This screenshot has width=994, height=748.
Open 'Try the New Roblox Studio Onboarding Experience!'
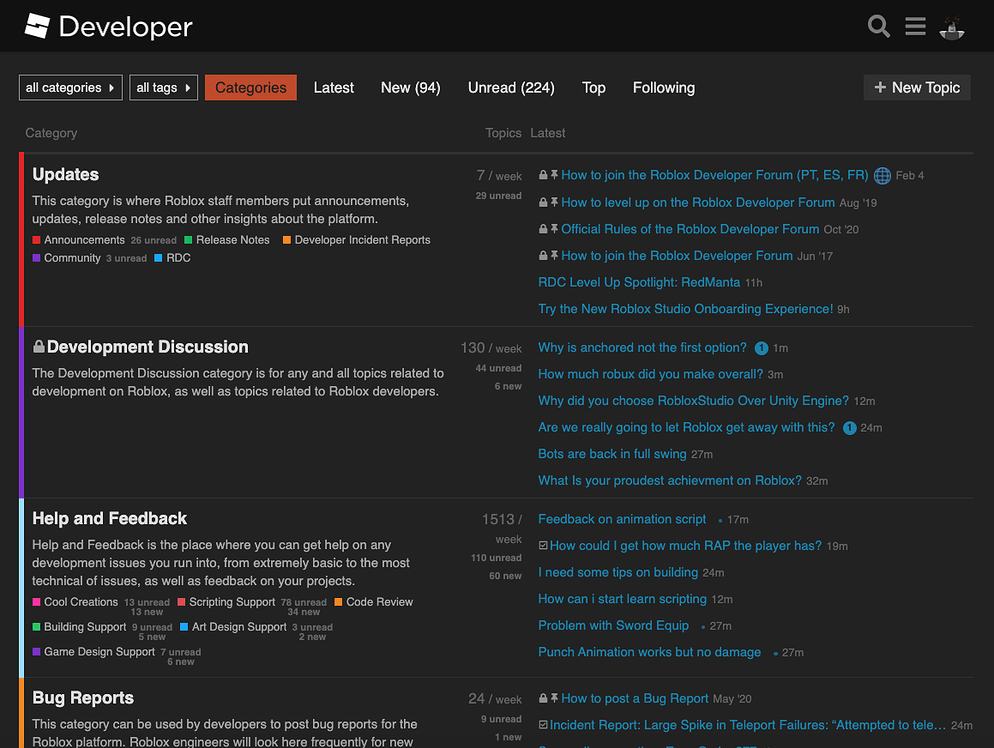685,309
